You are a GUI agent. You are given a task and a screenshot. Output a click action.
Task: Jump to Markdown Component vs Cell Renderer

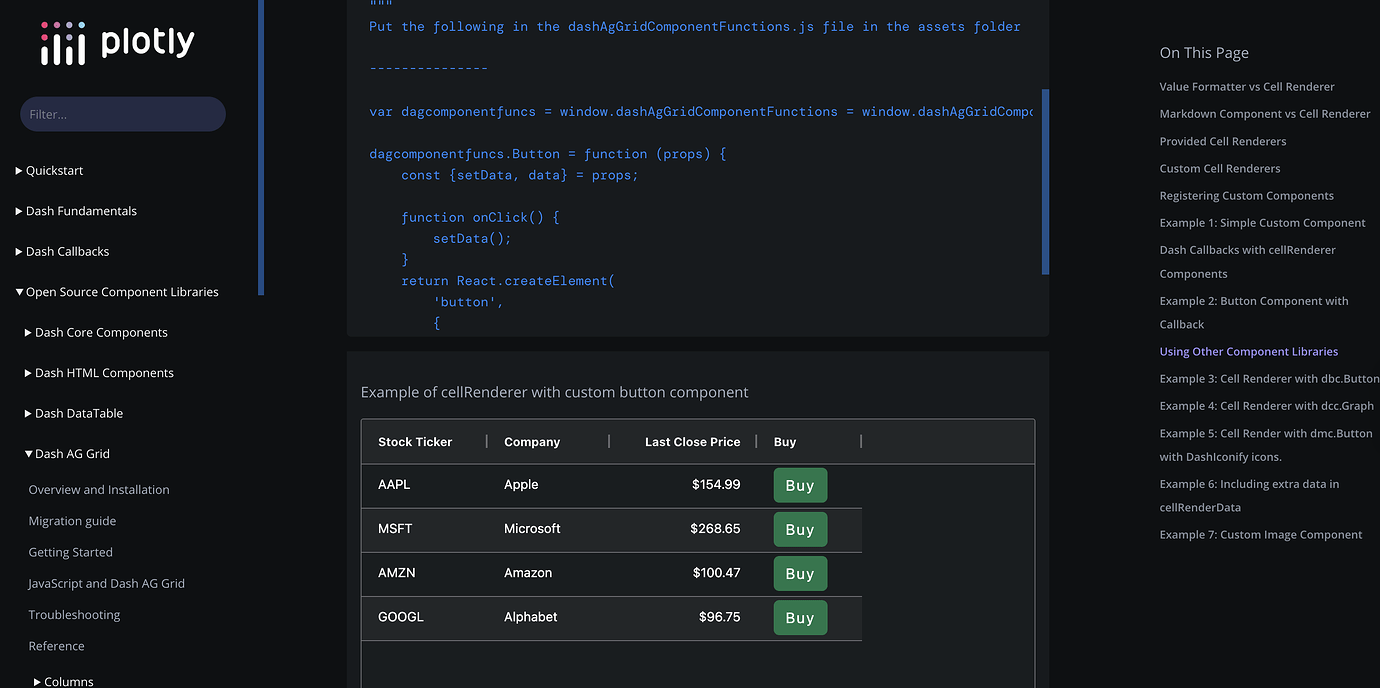[x=1265, y=114]
